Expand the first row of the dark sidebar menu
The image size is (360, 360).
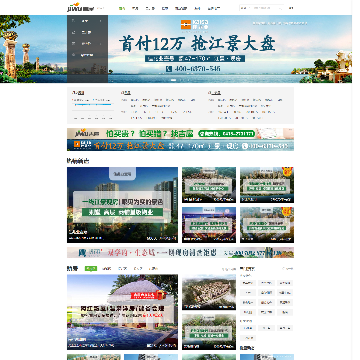tap(87, 21)
